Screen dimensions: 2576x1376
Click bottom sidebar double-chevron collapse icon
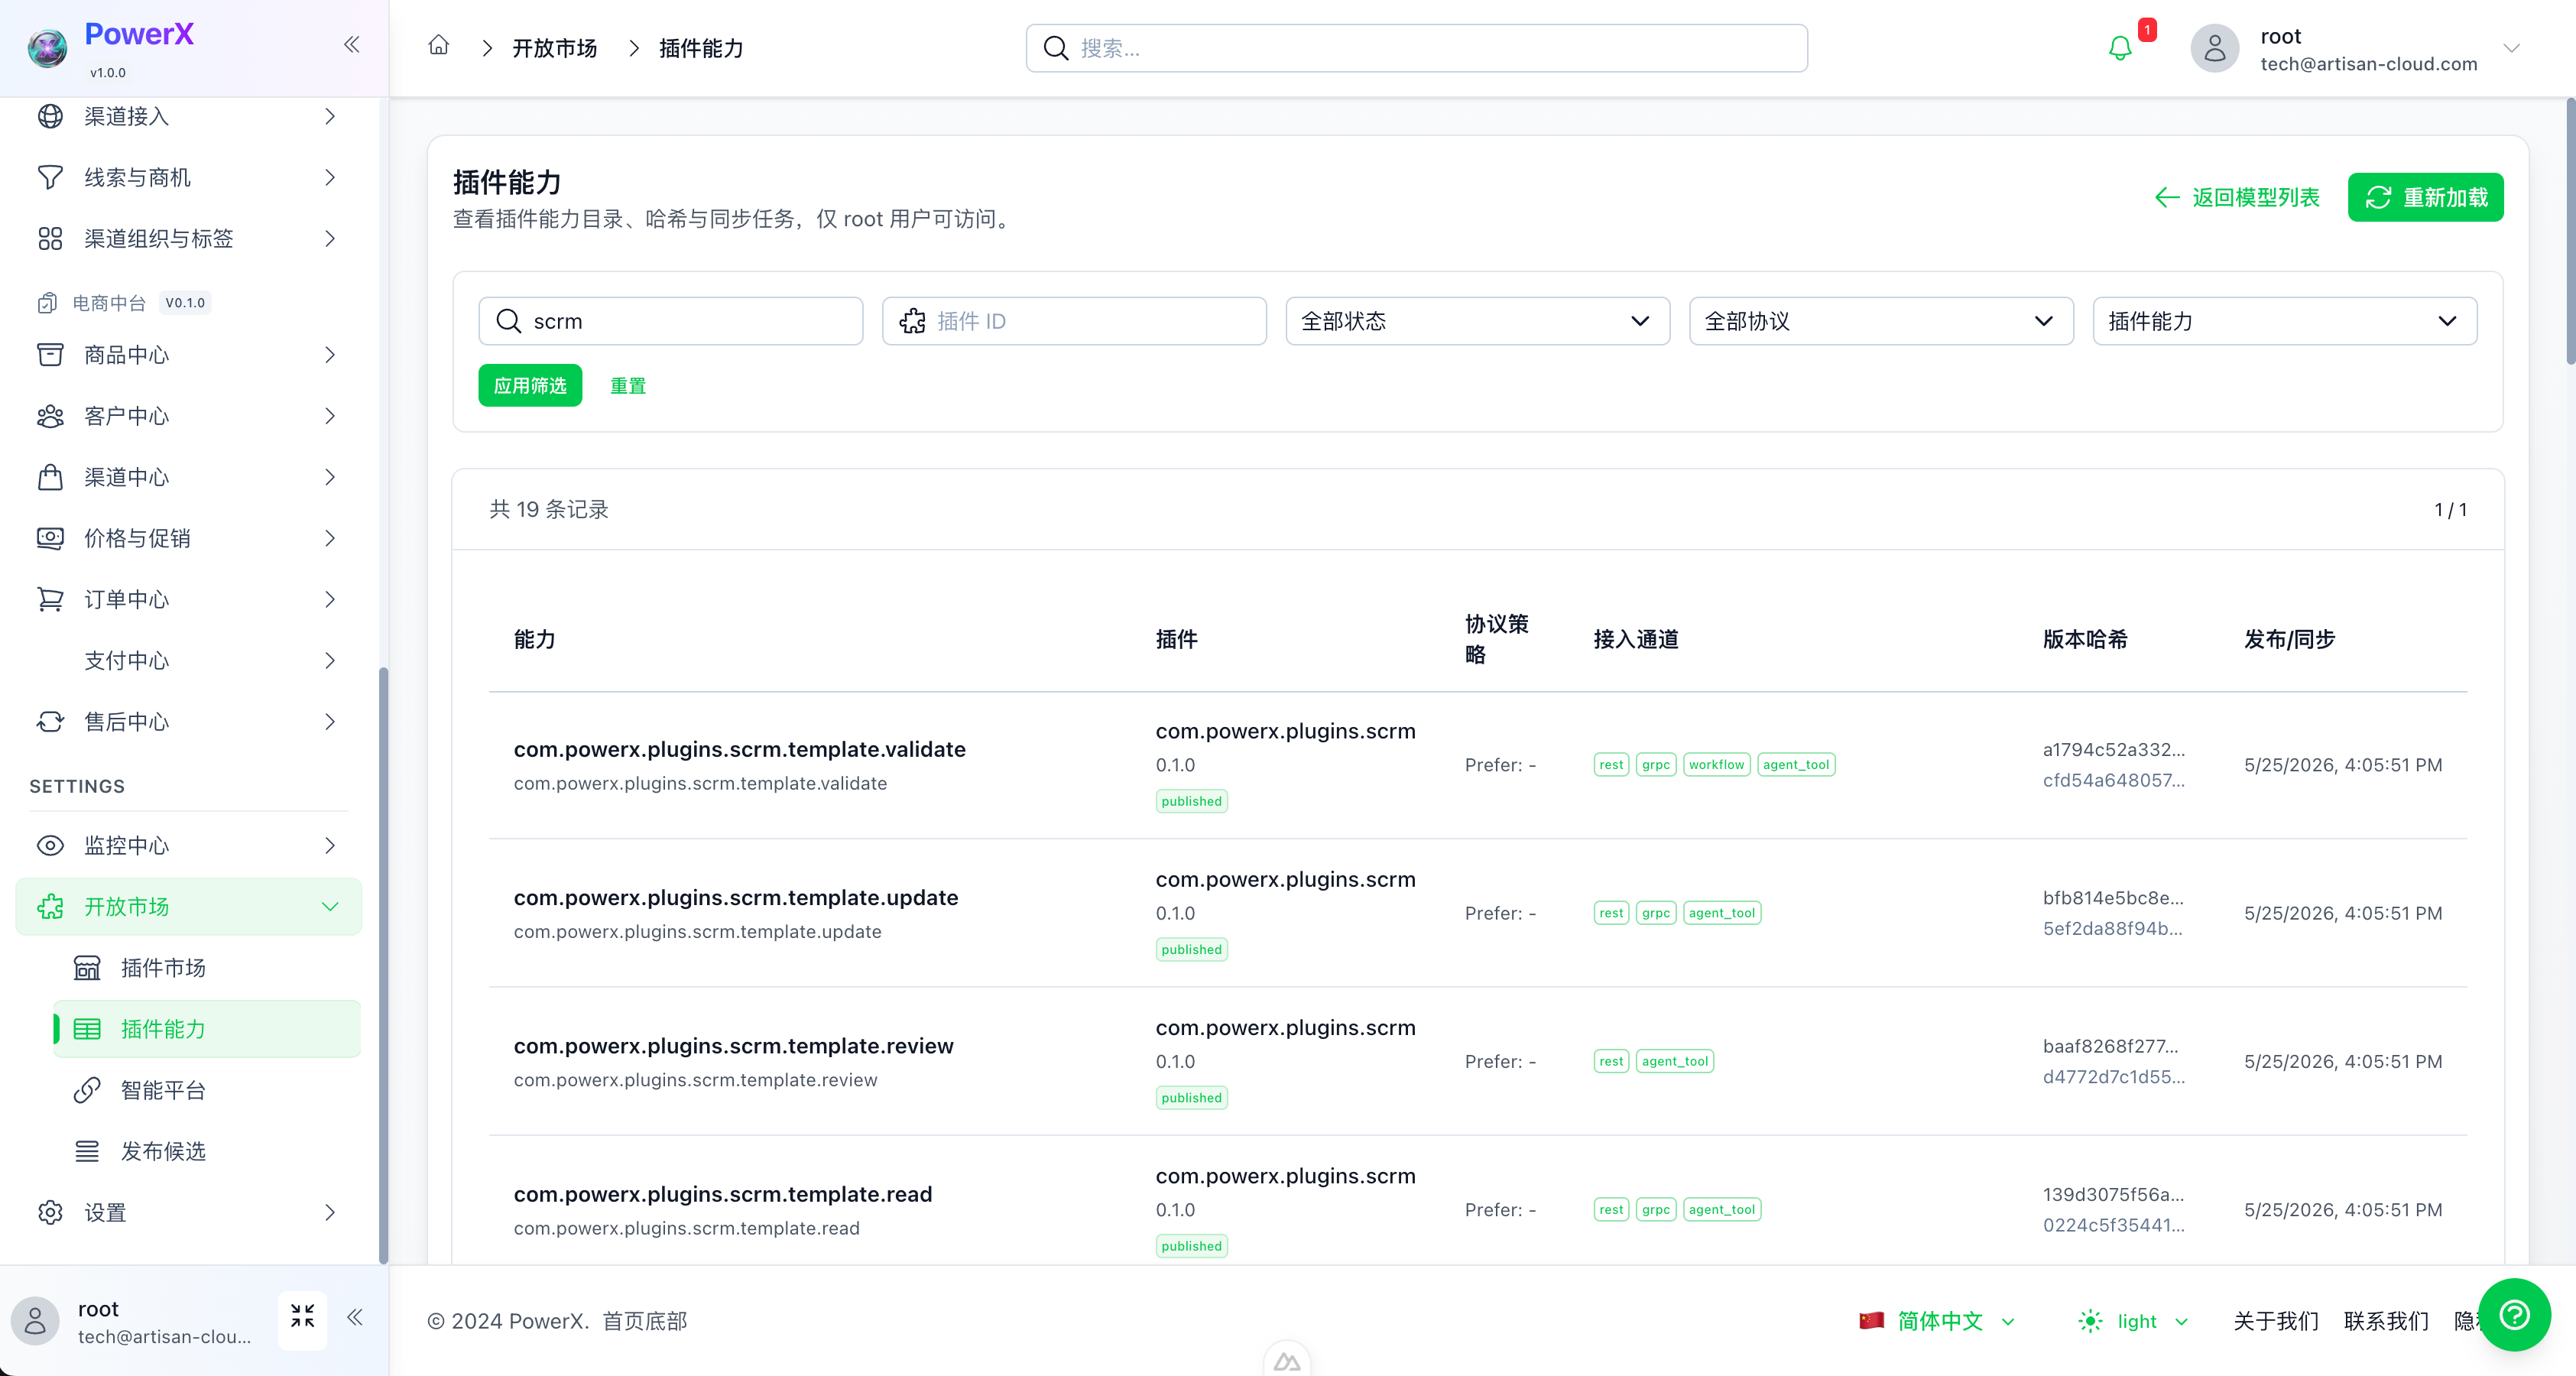click(x=355, y=1316)
